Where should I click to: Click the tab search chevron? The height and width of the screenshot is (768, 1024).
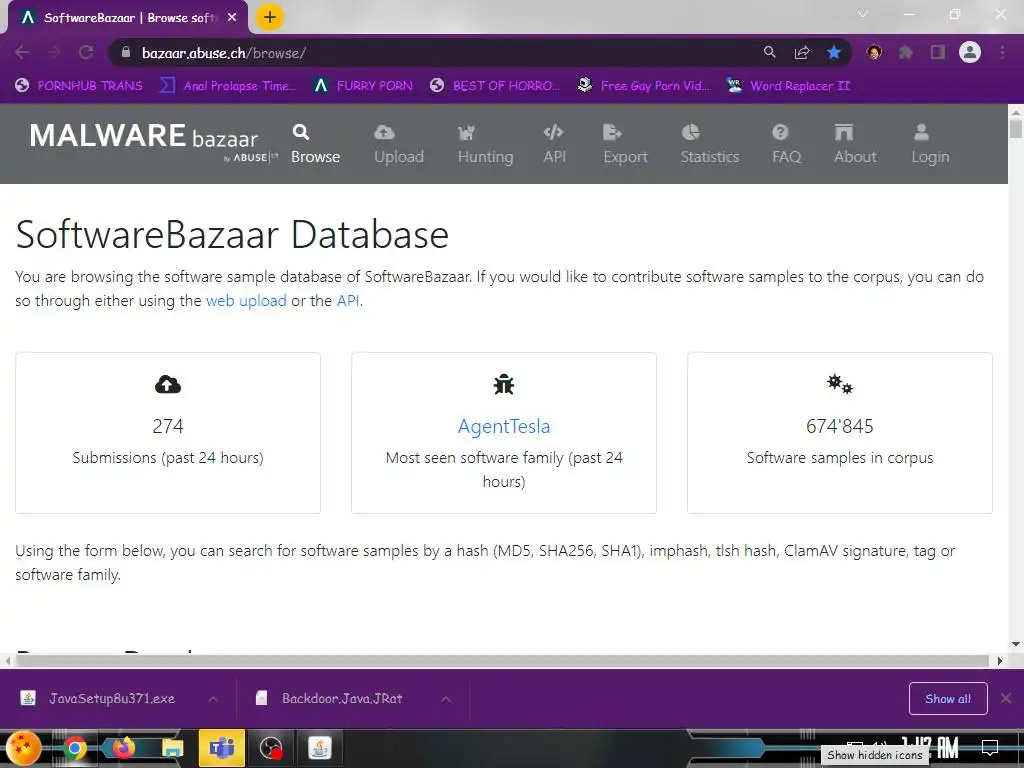pyautogui.click(x=863, y=14)
